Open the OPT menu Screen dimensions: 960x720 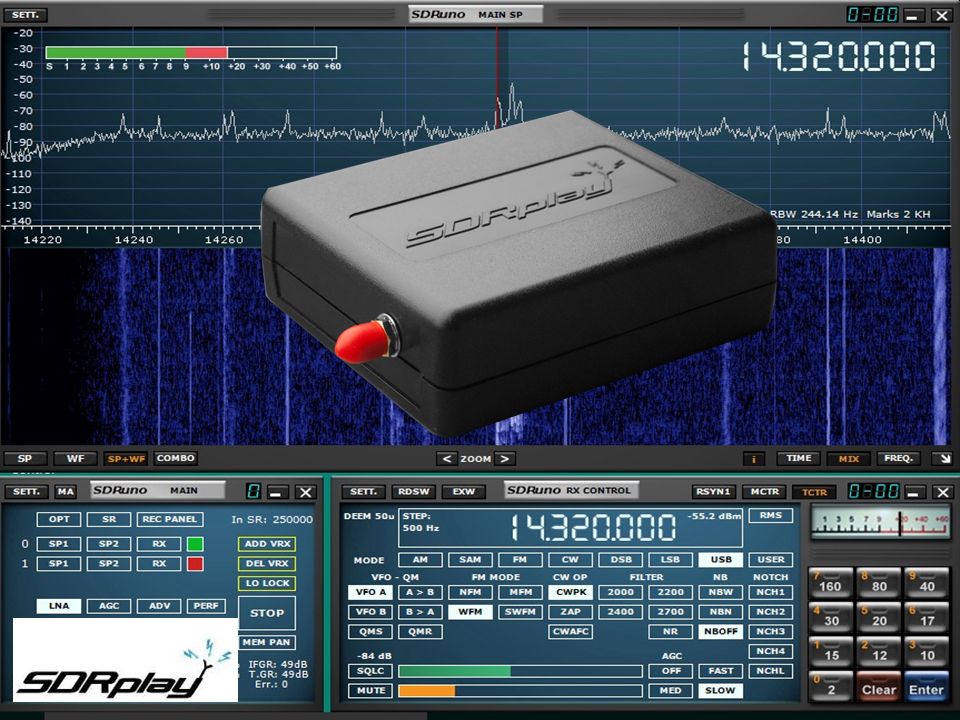click(x=59, y=519)
